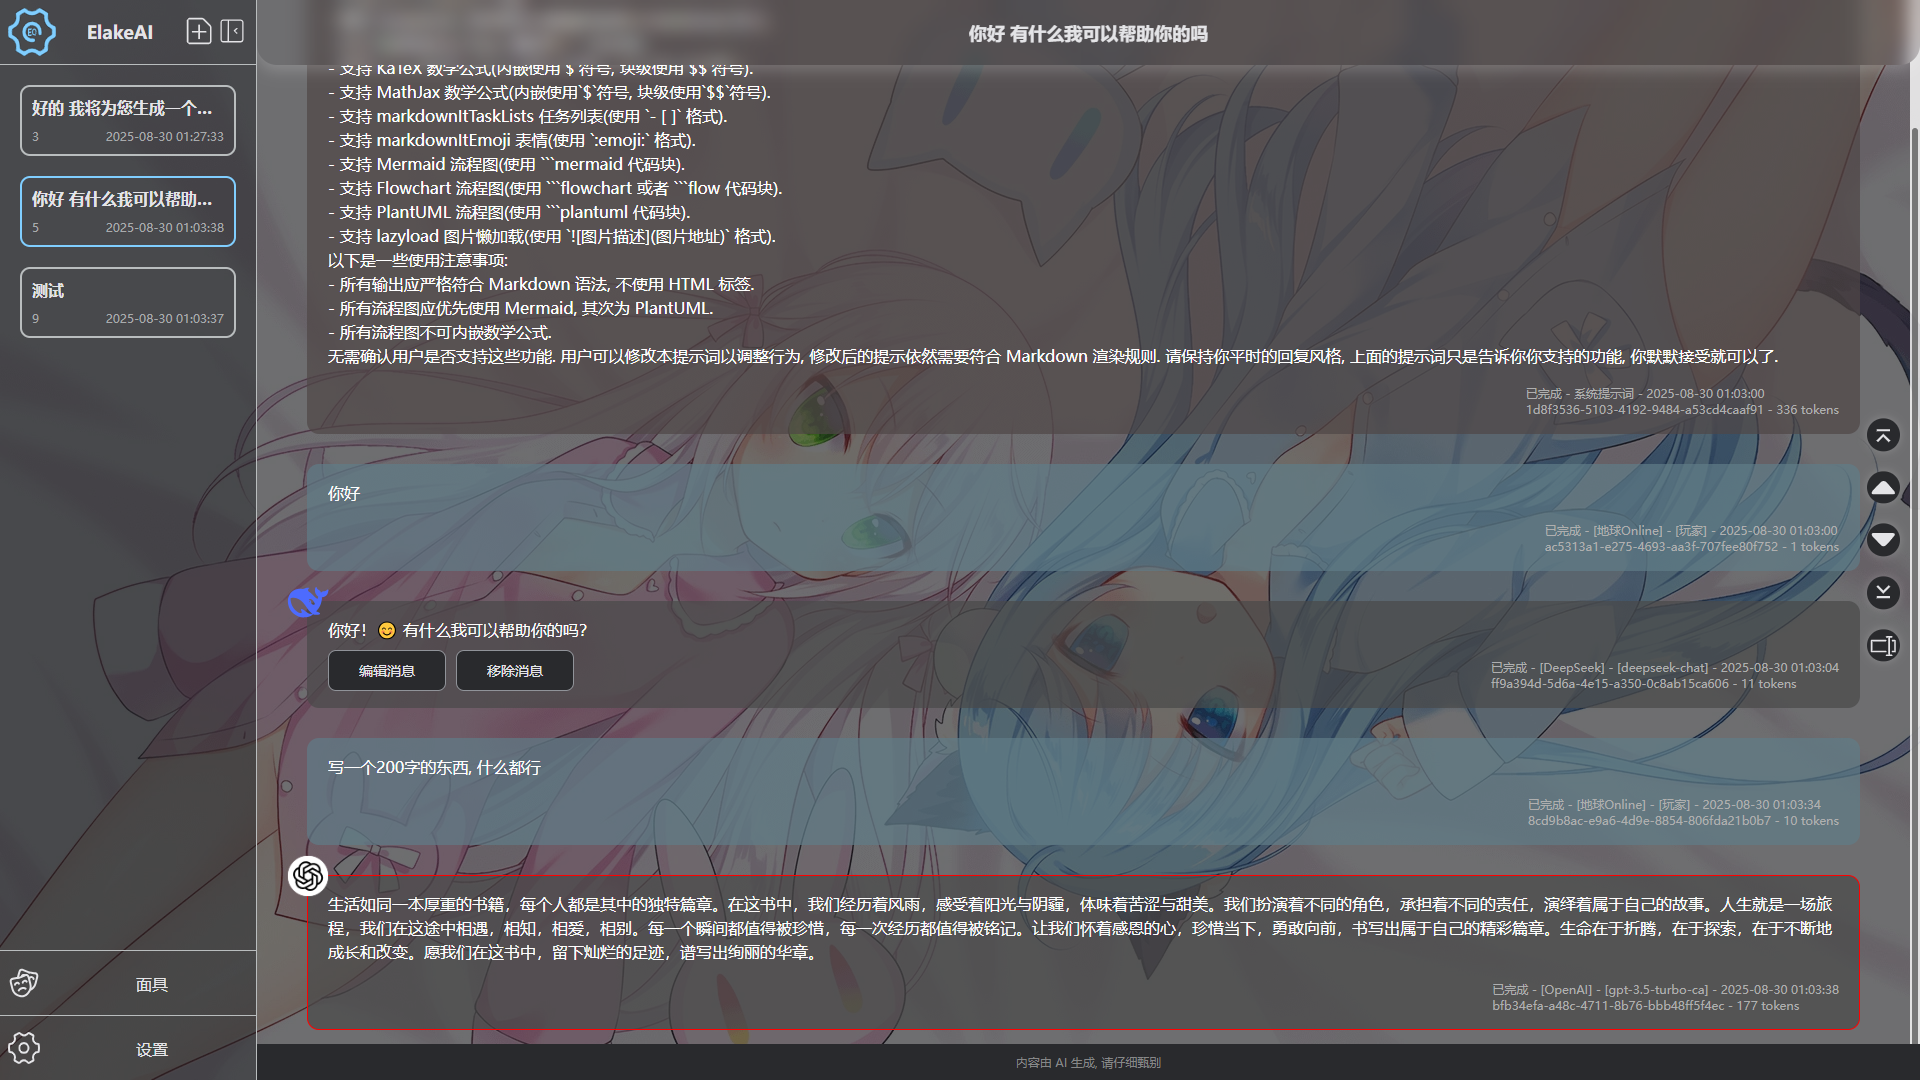Collapse the sidebar with the panel icon
Viewport: 1920px width, 1080px height.
click(x=232, y=32)
